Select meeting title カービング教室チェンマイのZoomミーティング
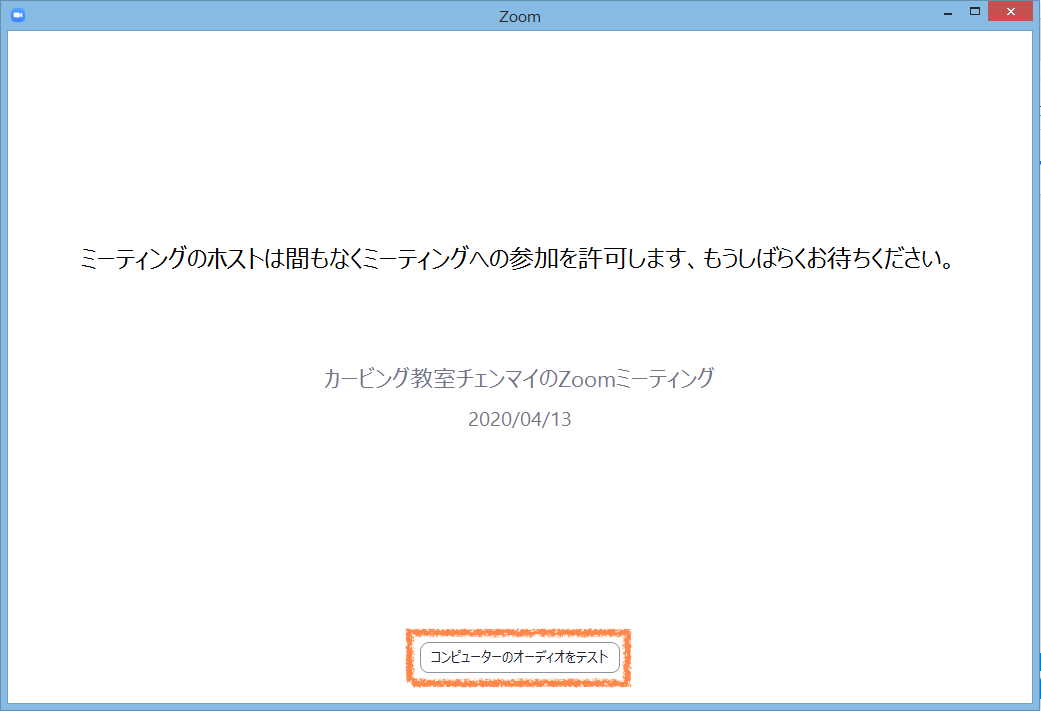 (519, 378)
